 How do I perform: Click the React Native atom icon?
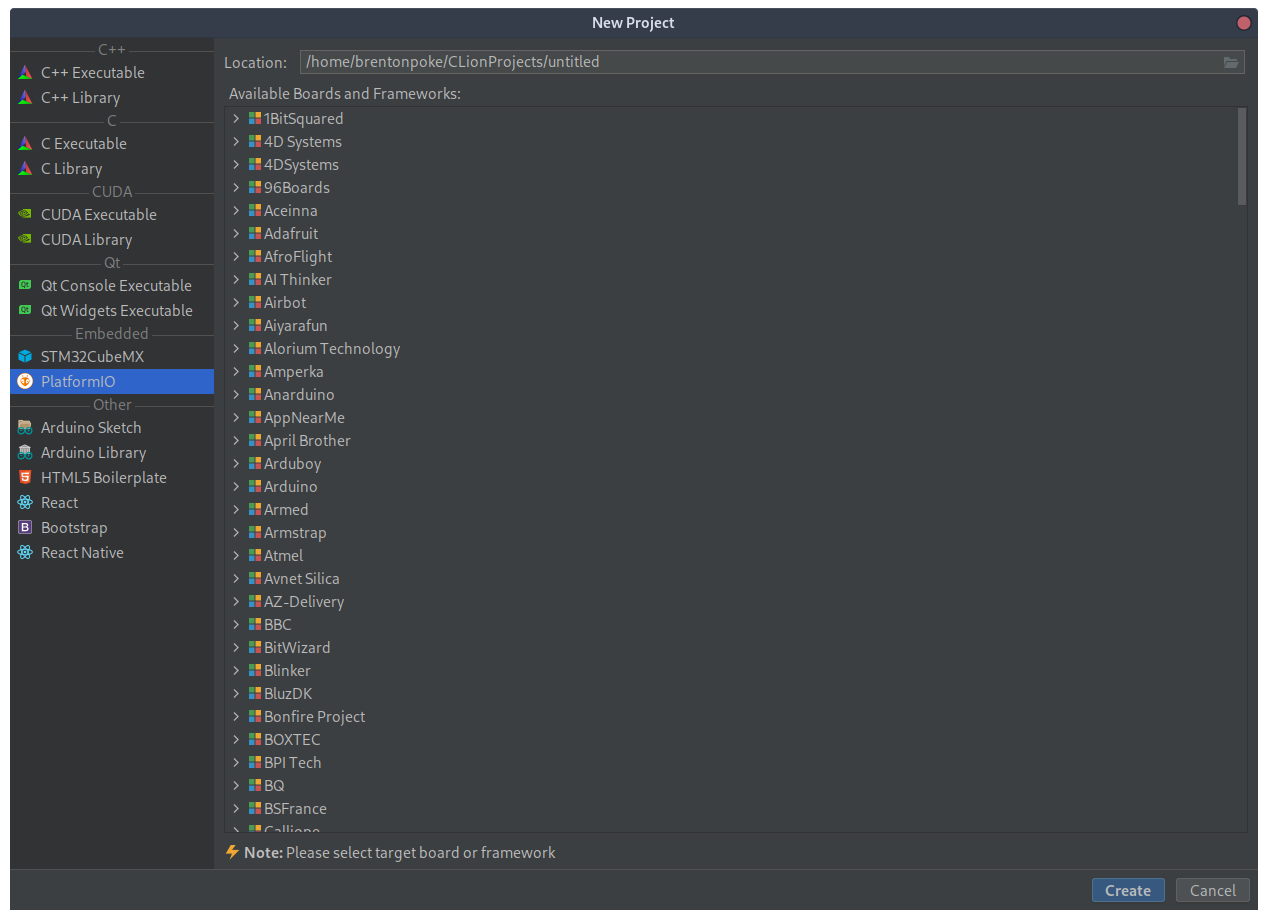pos(25,553)
